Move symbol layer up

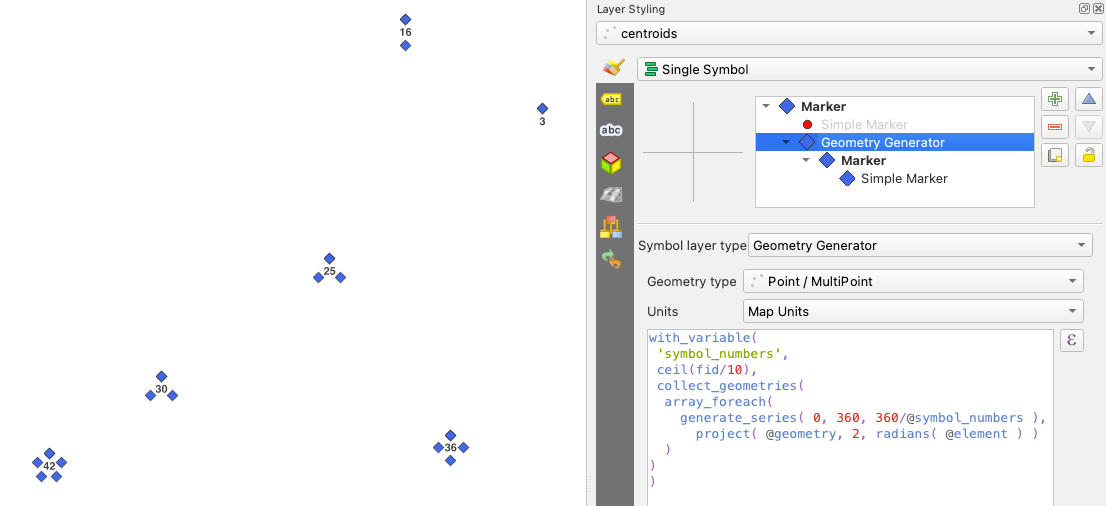point(1089,98)
